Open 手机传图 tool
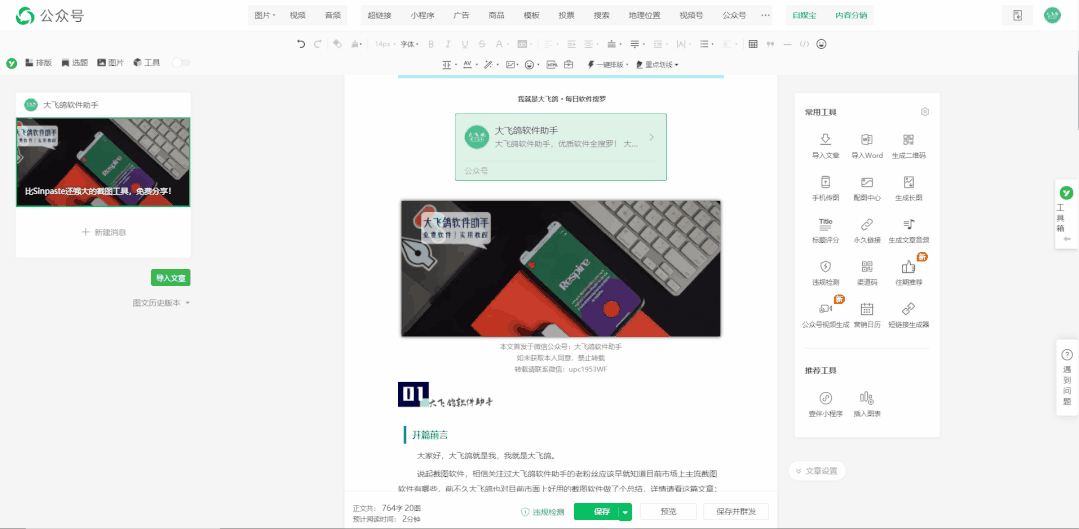 (x=826, y=188)
